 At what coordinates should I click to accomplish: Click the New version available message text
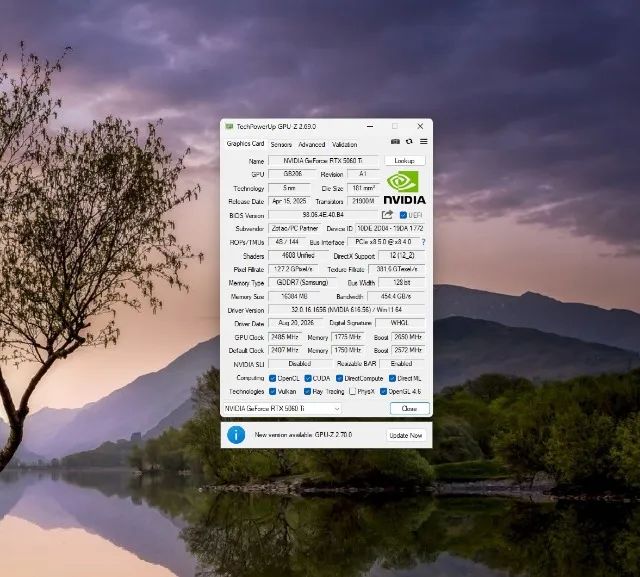[303, 435]
